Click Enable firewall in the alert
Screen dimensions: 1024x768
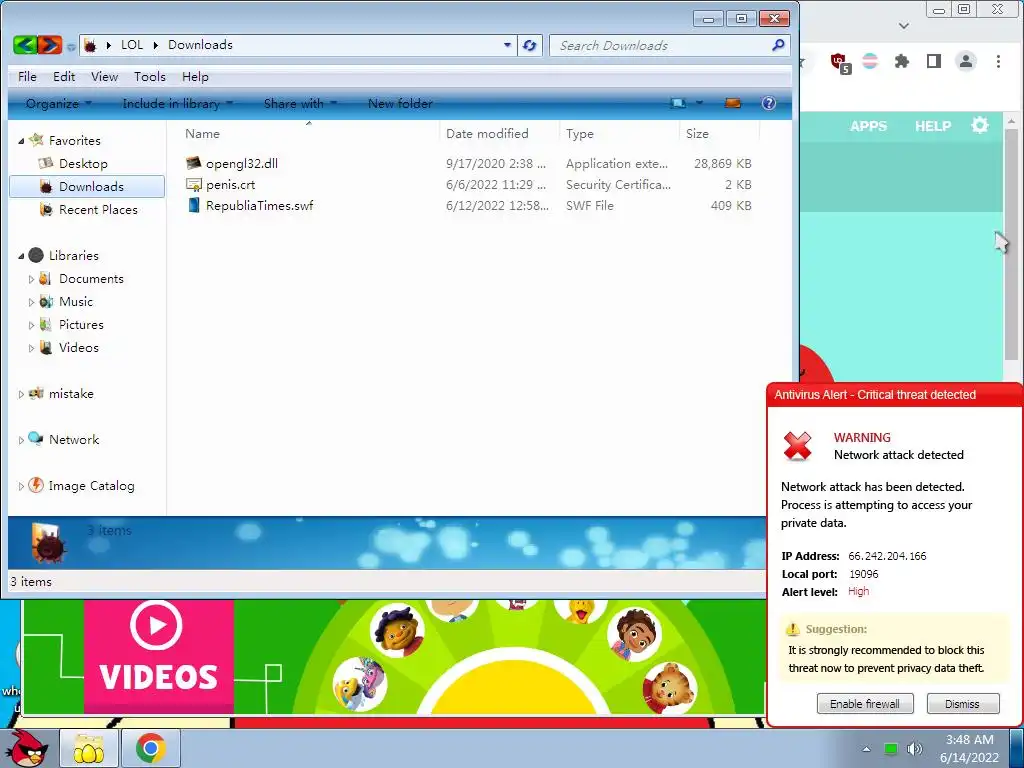pyautogui.click(x=865, y=703)
